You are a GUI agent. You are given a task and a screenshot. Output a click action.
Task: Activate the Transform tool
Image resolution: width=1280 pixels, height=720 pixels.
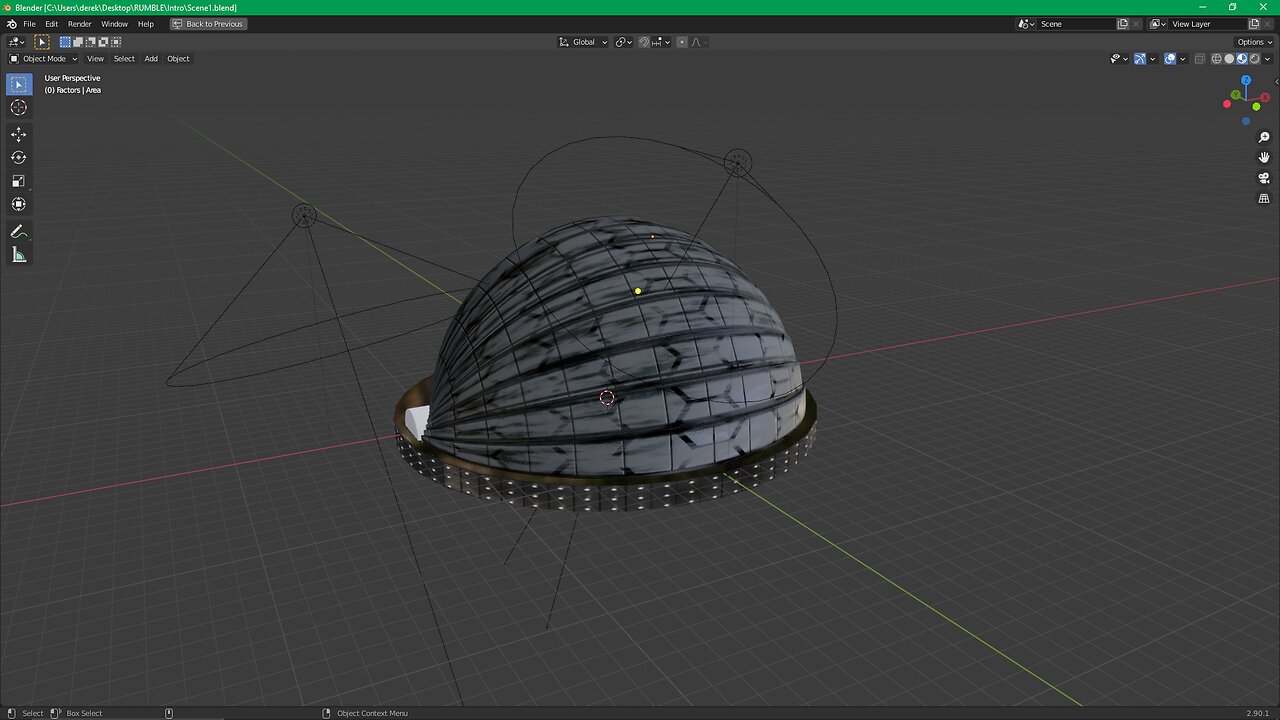19,204
